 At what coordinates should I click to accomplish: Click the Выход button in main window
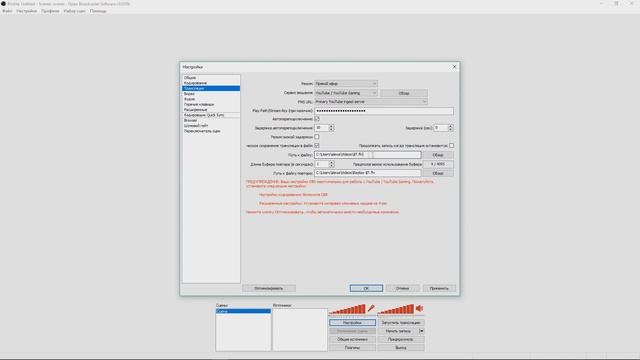pyautogui.click(x=401, y=348)
